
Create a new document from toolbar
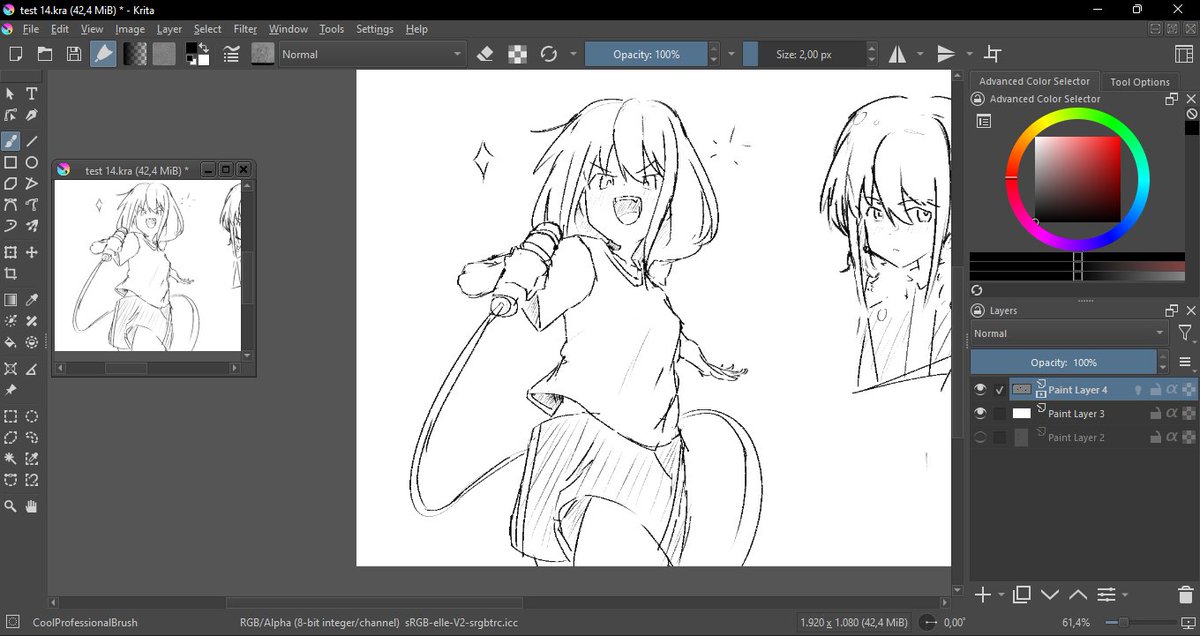[15, 54]
